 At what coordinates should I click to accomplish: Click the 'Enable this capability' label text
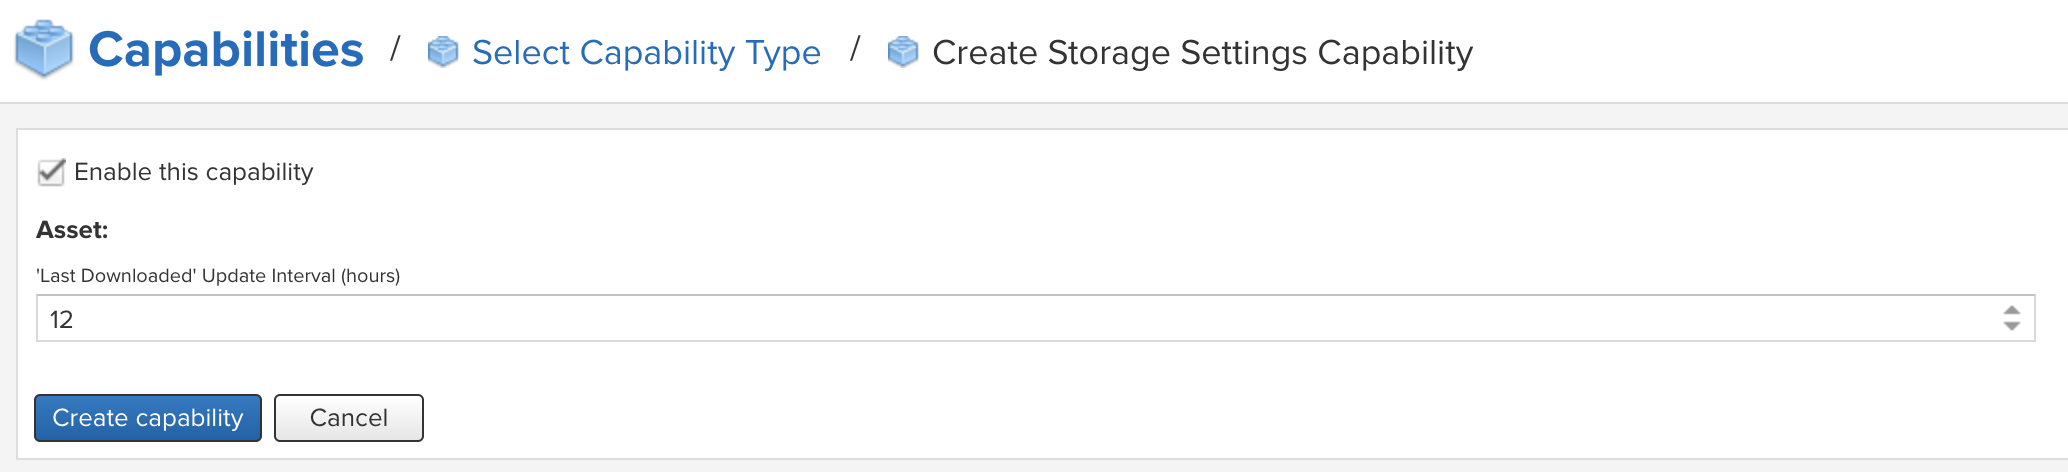(x=193, y=172)
